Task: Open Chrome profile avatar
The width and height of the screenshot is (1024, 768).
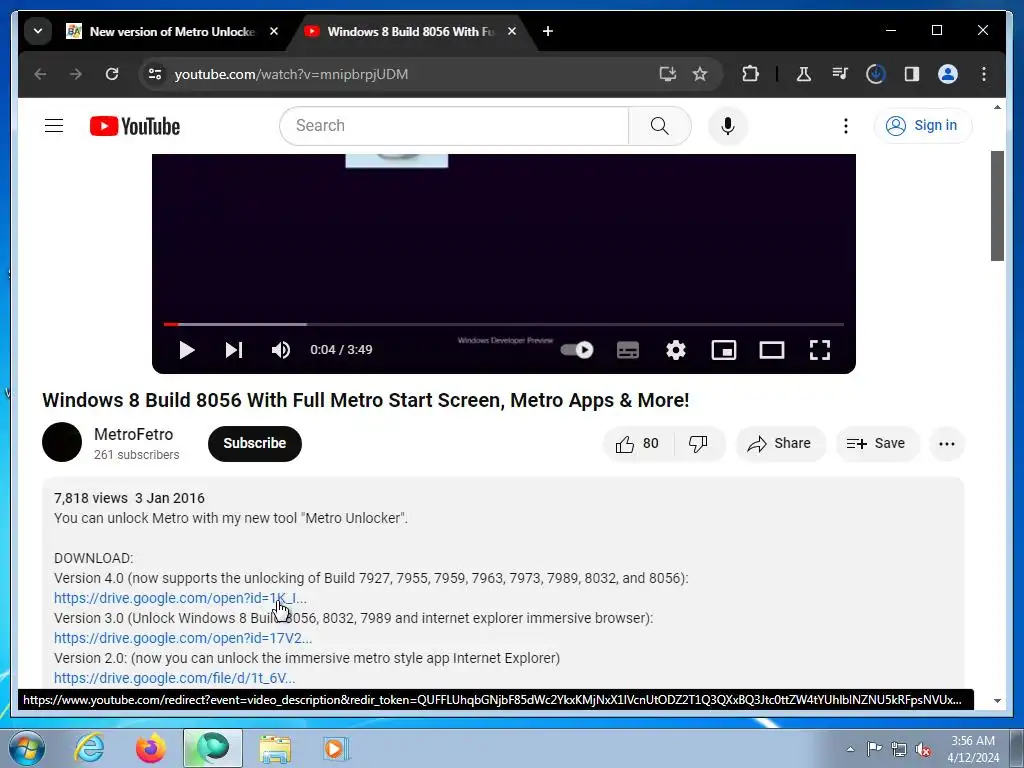Action: tap(948, 74)
